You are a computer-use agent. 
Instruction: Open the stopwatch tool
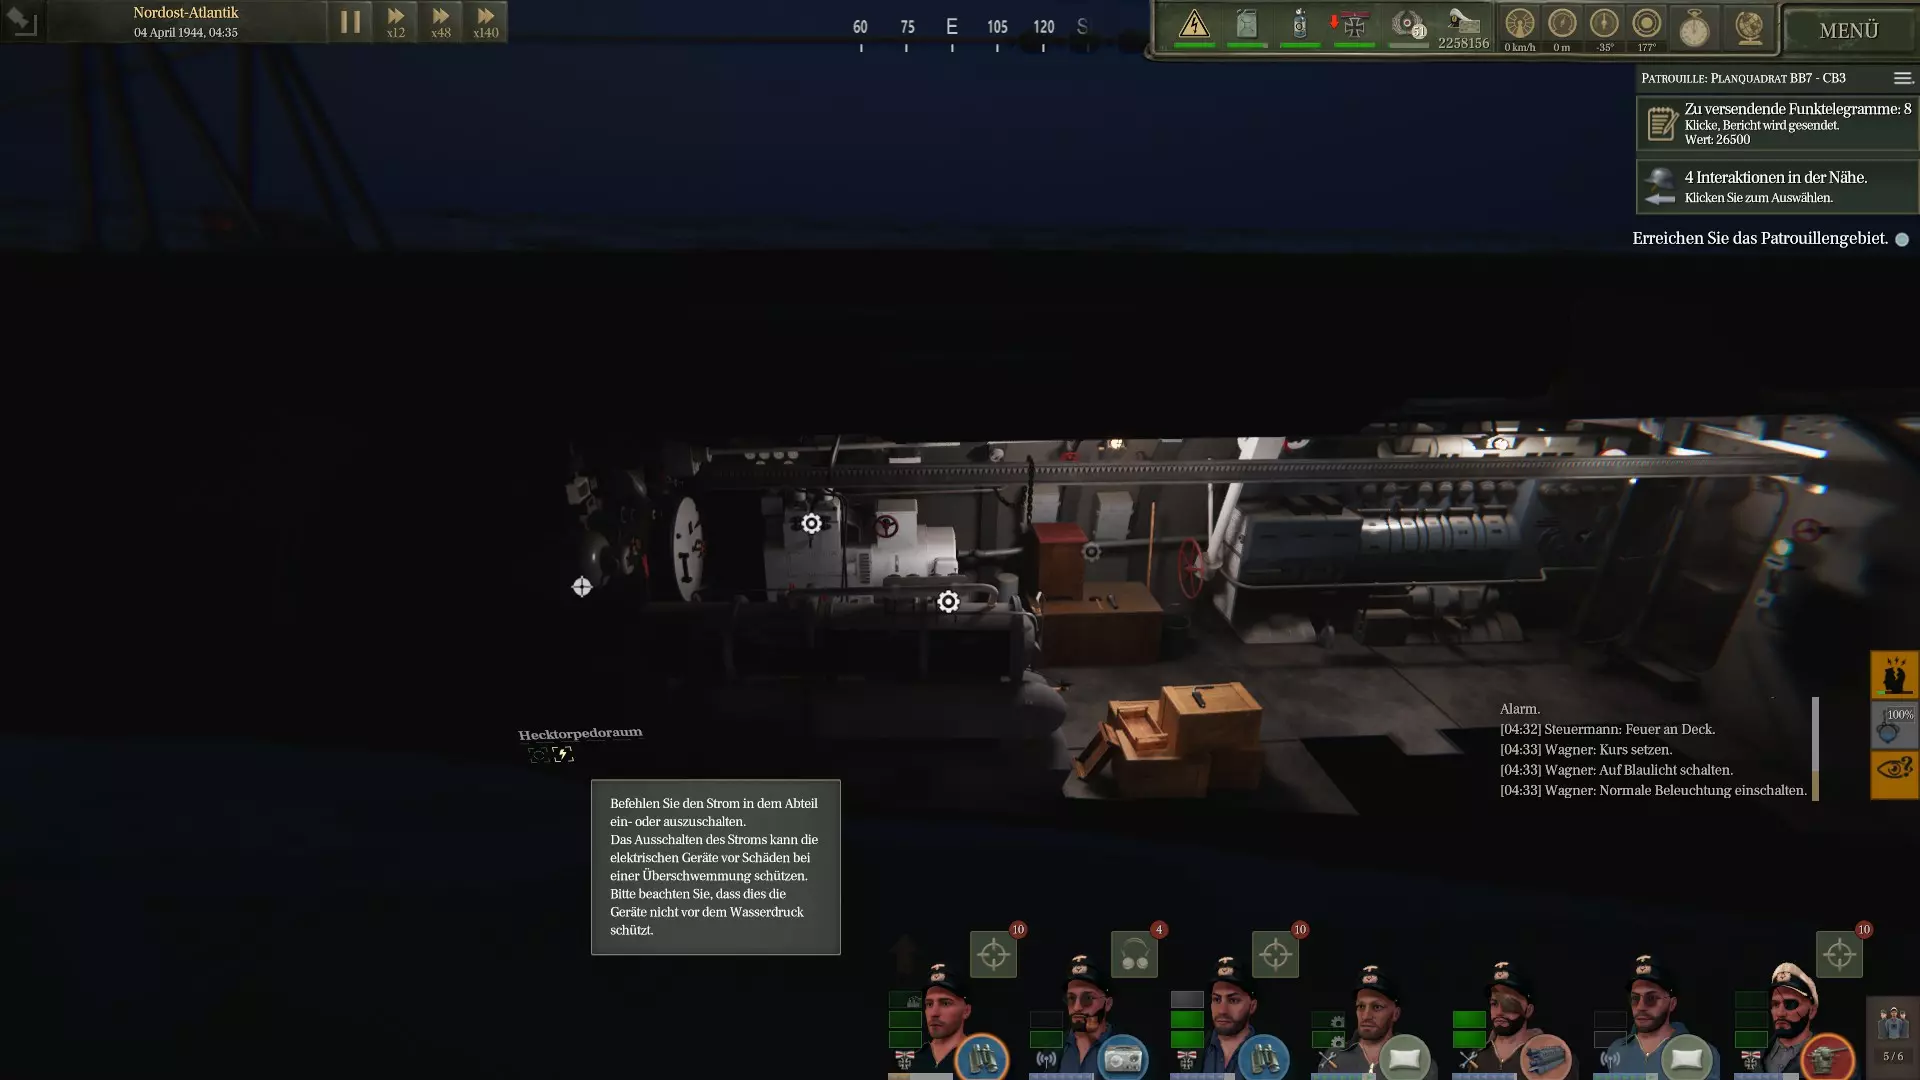coord(1694,29)
